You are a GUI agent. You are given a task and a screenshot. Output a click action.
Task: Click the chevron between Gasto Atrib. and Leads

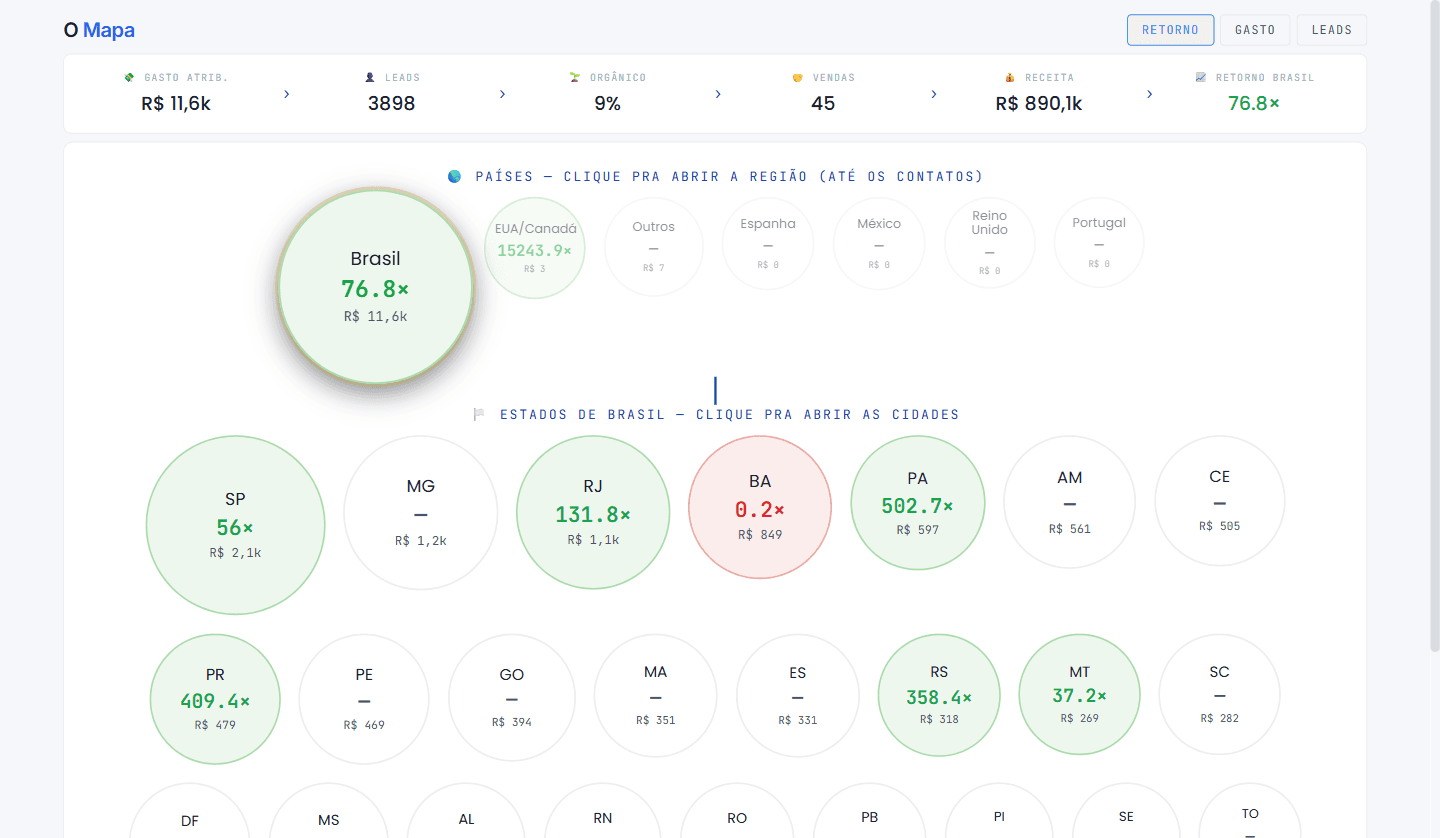tap(286, 94)
